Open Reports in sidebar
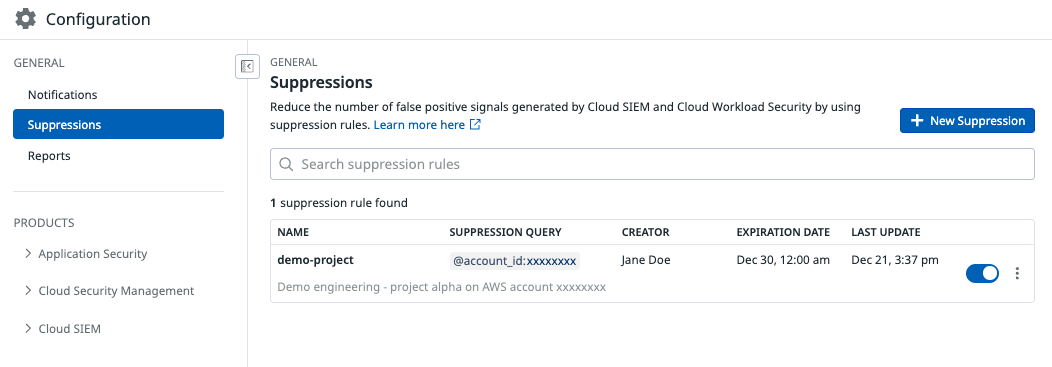Viewport: 1052px width, 367px height. [49, 156]
